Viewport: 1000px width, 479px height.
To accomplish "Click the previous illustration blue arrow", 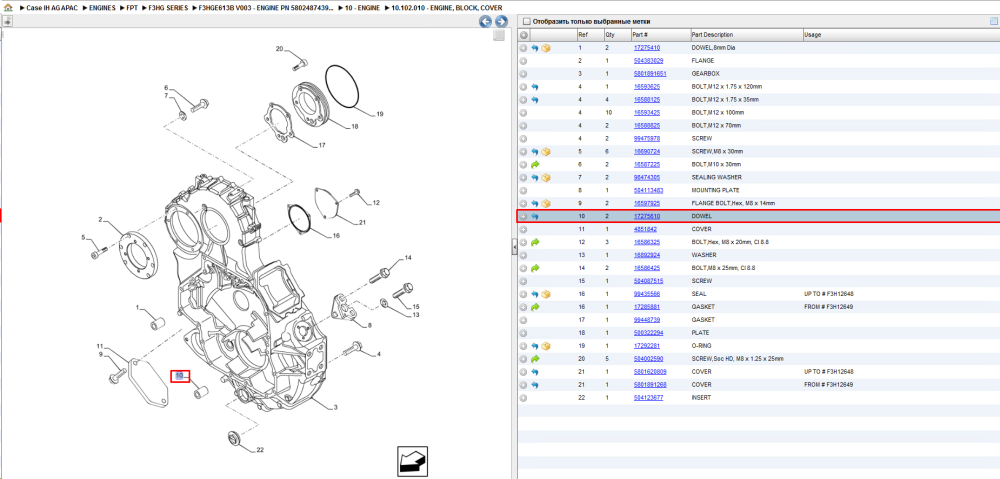I will [485, 22].
